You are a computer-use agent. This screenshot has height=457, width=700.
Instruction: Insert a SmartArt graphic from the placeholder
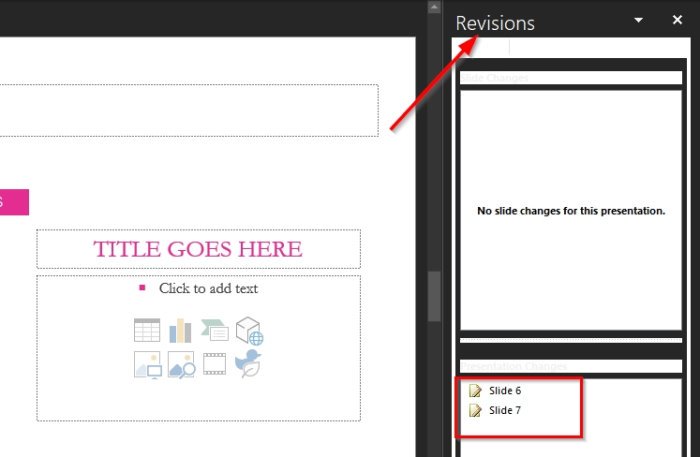click(x=215, y=330)
